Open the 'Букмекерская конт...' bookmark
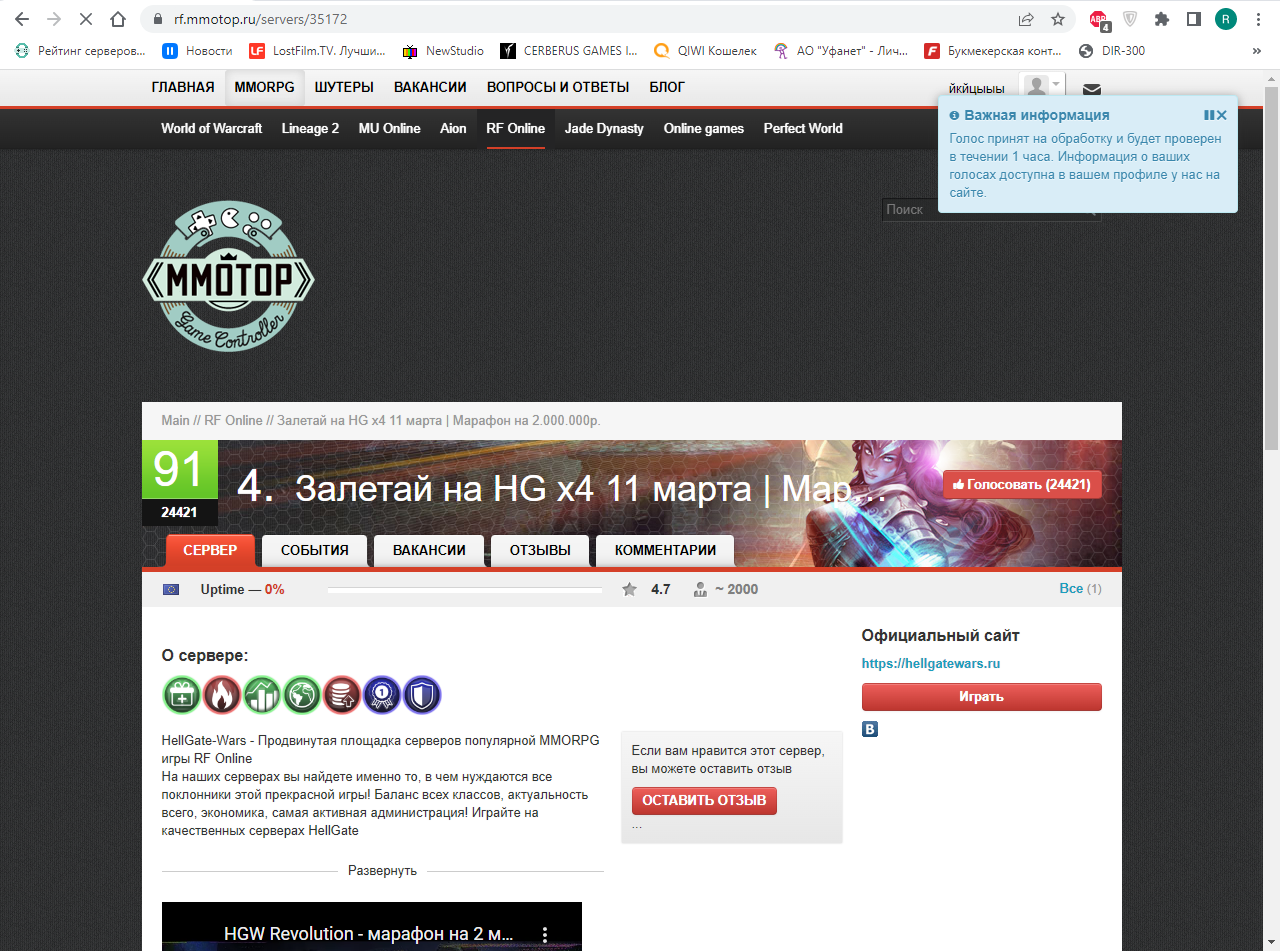Image resolution: width=1280 pixels, height=951 pixels. tap(993, 51)
